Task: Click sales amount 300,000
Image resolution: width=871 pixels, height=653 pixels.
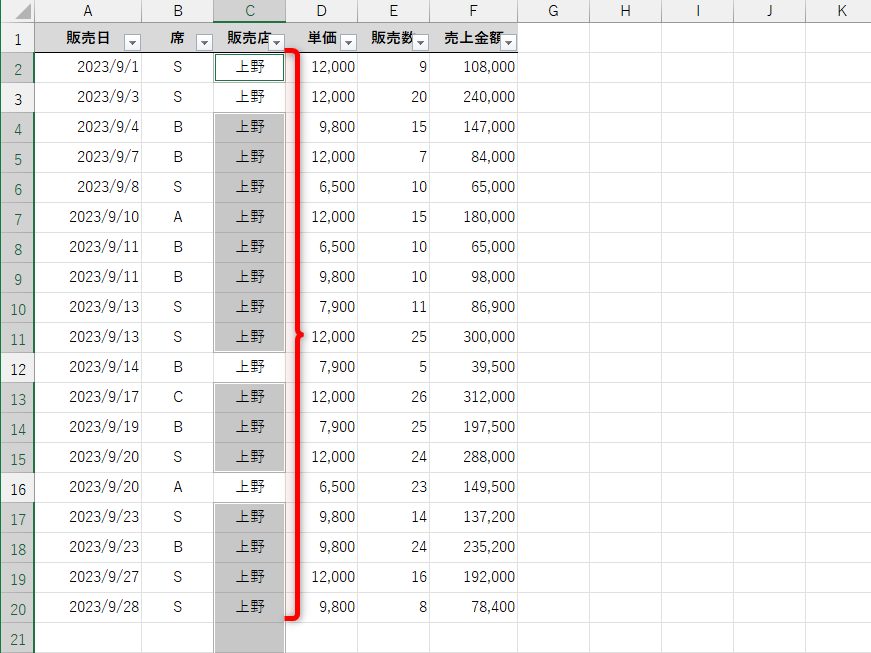Action: click(473, 337)
